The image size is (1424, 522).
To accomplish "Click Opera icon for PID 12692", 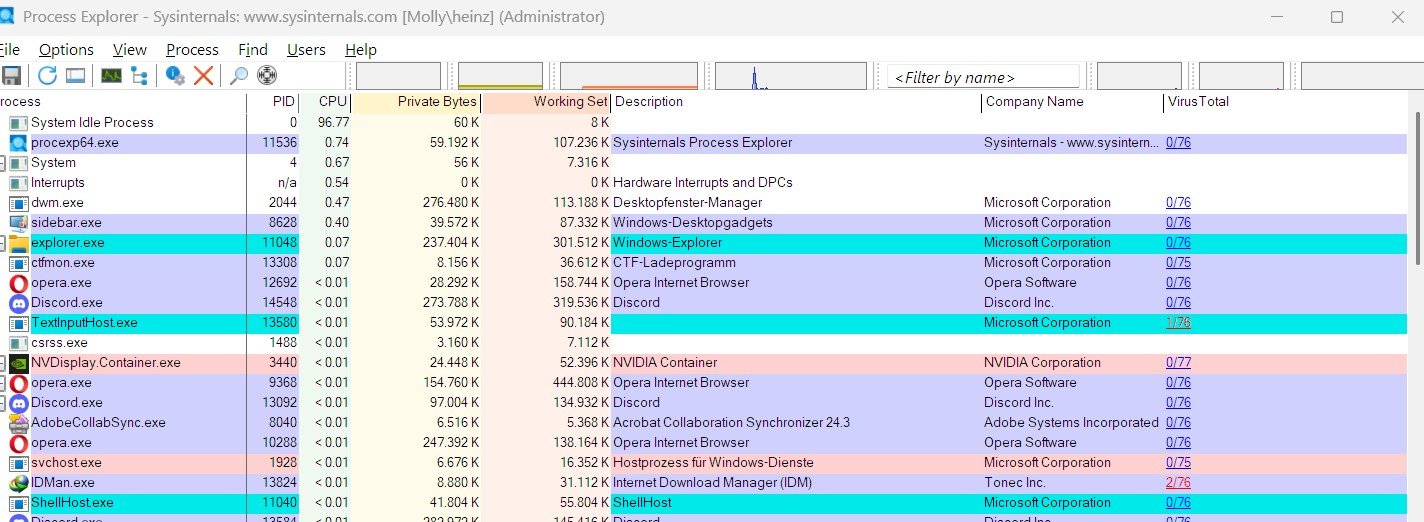I will [18, 283].
